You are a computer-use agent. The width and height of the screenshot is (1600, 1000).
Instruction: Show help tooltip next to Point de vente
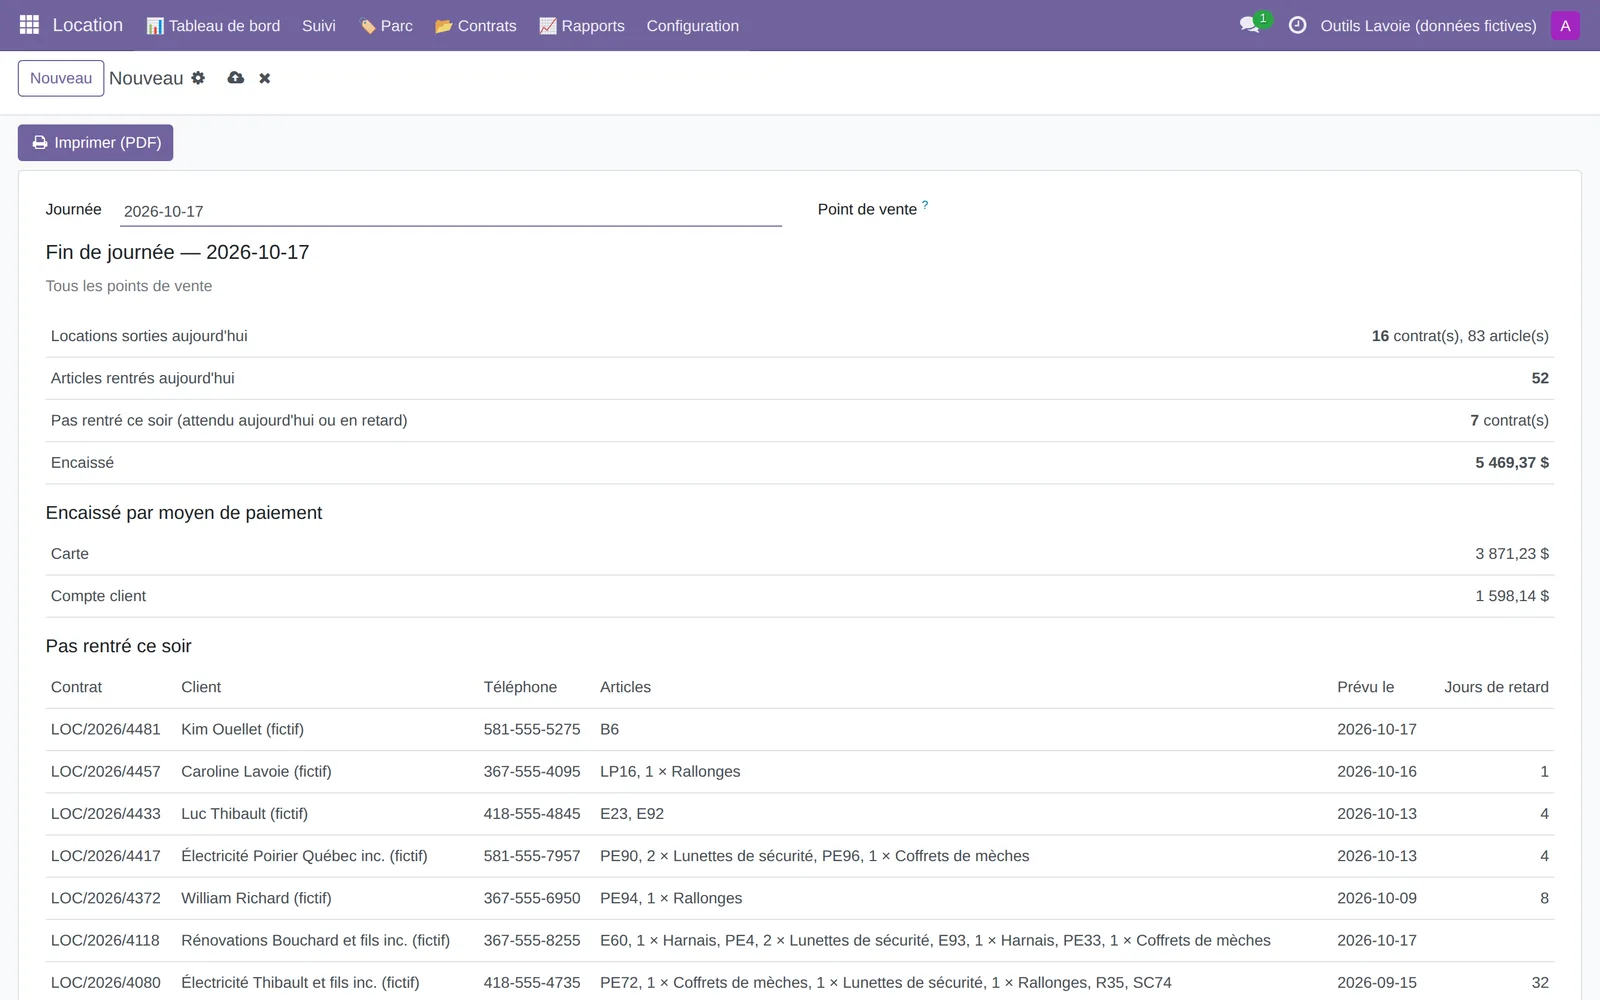point(925,205)
